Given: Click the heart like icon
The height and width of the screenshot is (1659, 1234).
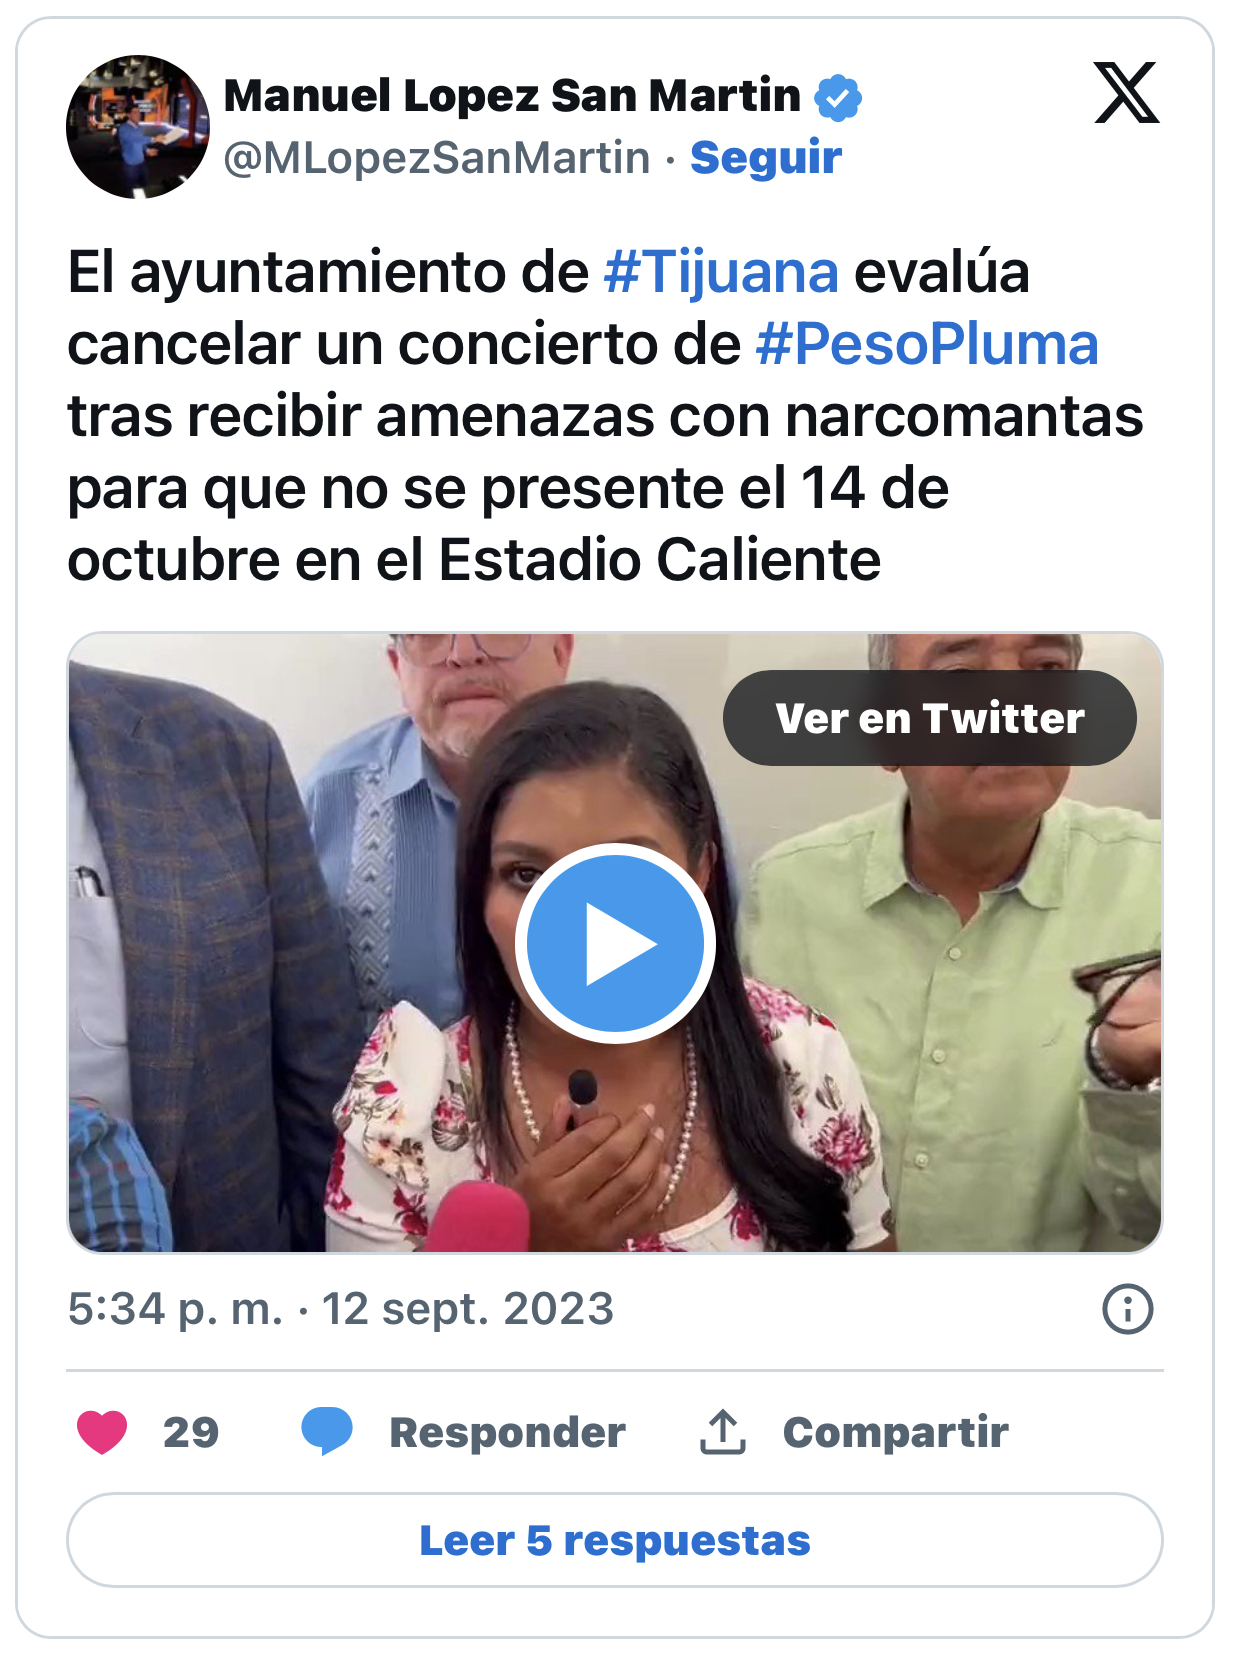Looking at the screenshot, I should pyautogui.click(x=102, y=1432).
